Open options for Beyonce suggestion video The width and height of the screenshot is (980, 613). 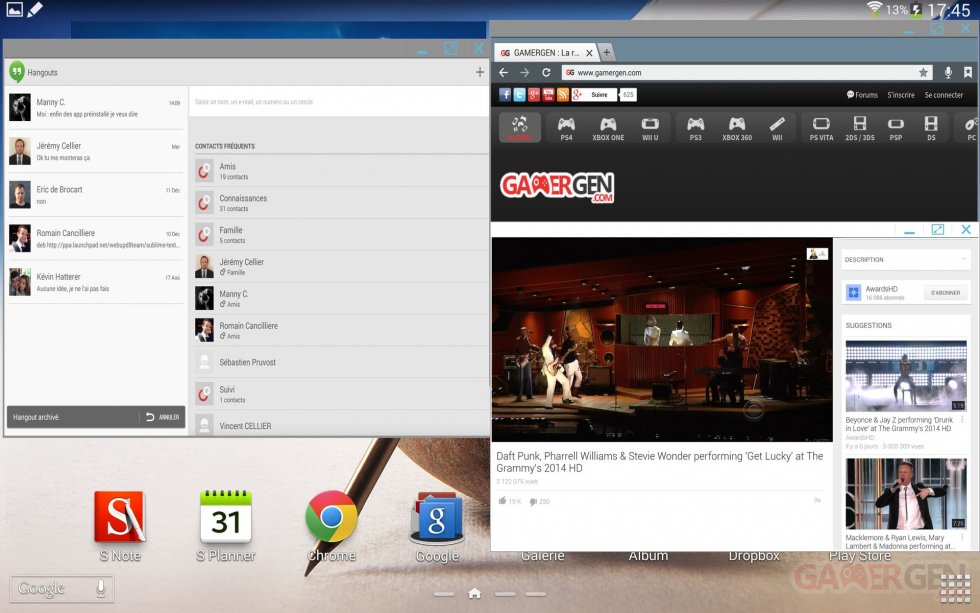click(962, 420)
